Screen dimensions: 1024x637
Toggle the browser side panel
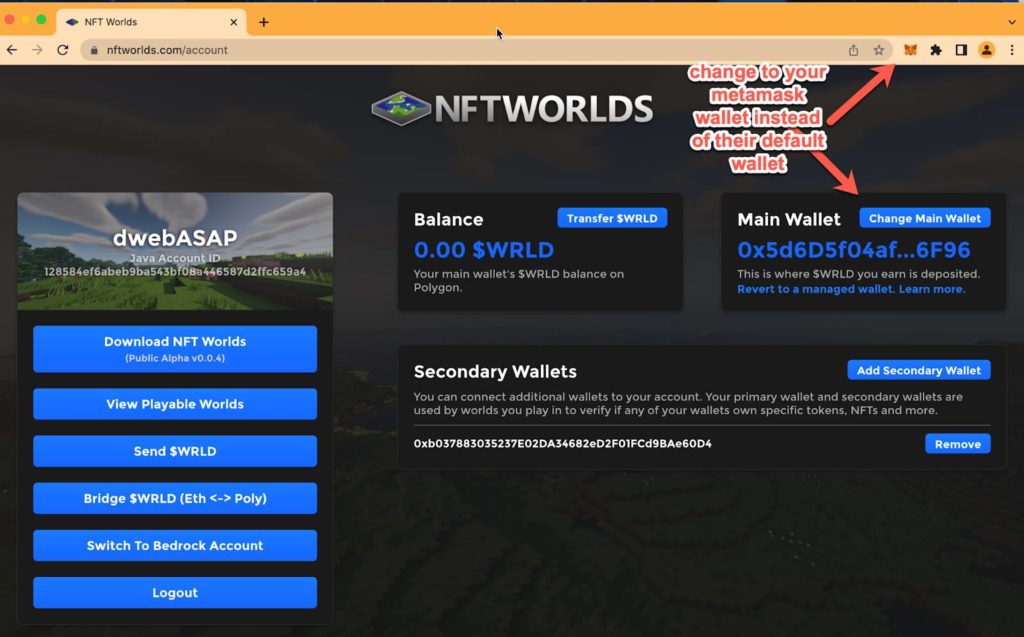coord(961,50)
